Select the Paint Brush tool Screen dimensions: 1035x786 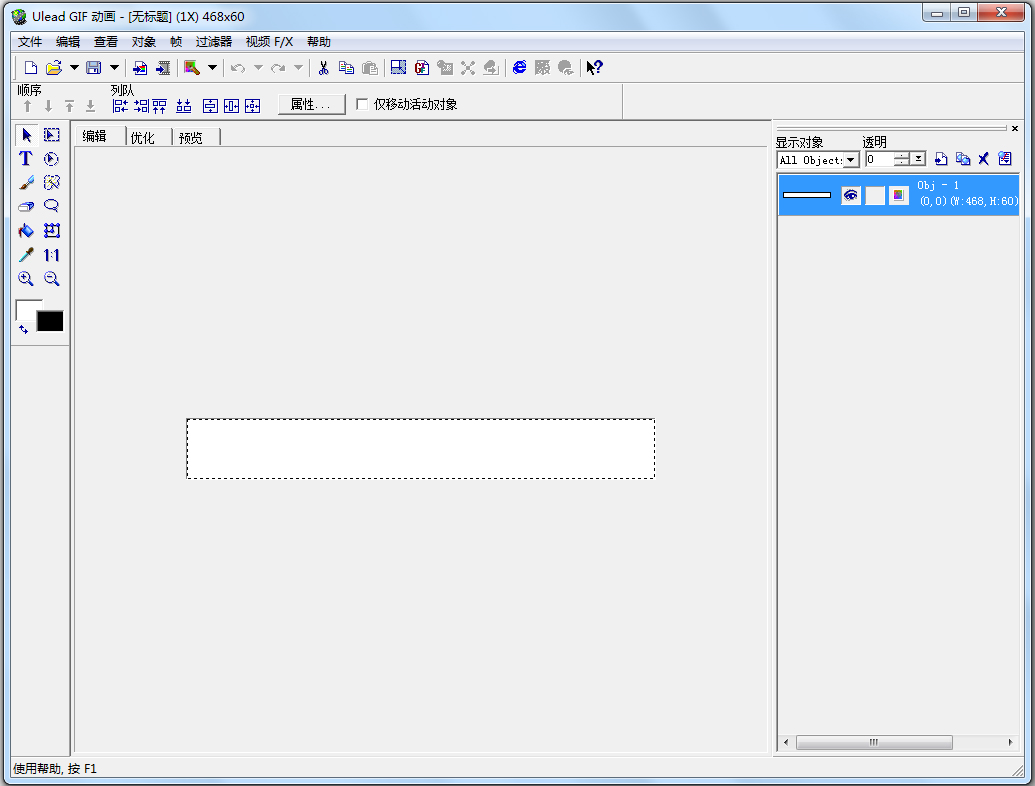point(26,183)
